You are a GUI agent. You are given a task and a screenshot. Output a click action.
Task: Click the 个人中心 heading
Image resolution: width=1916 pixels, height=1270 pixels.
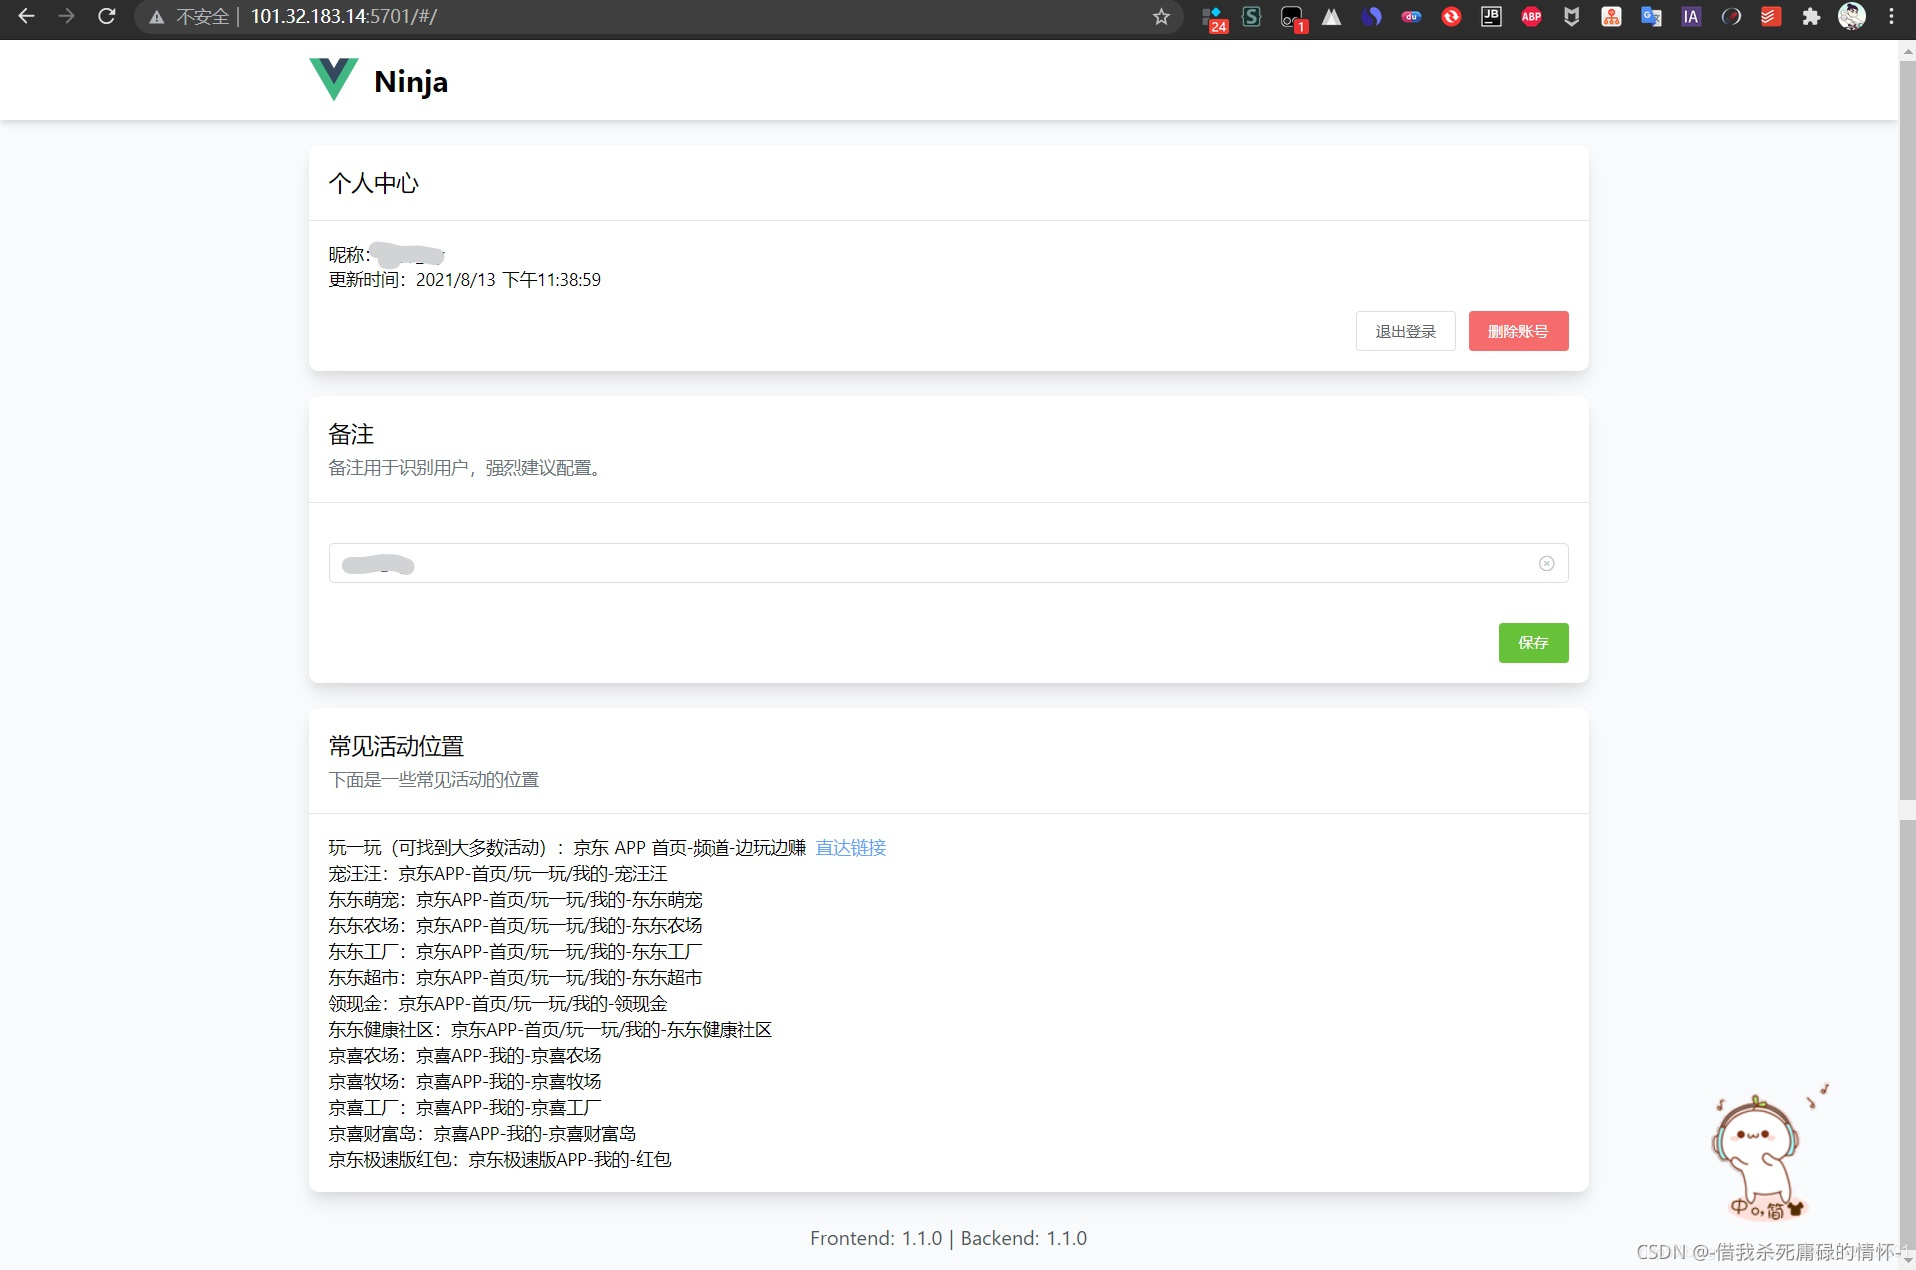(374, 183)
